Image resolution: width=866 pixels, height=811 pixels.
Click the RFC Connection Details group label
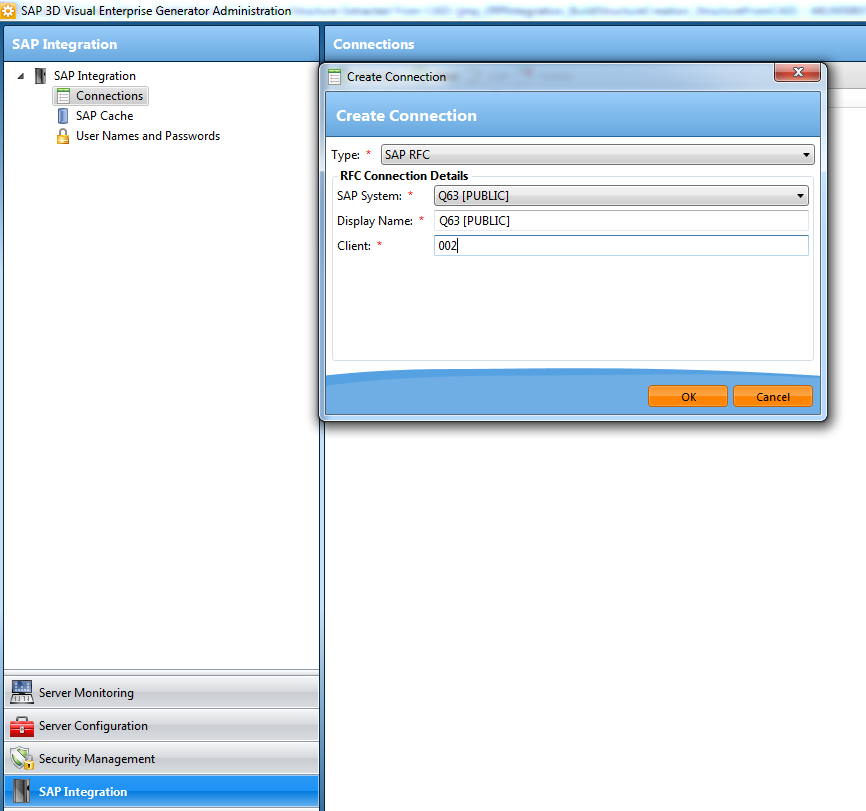click(404, 176)
